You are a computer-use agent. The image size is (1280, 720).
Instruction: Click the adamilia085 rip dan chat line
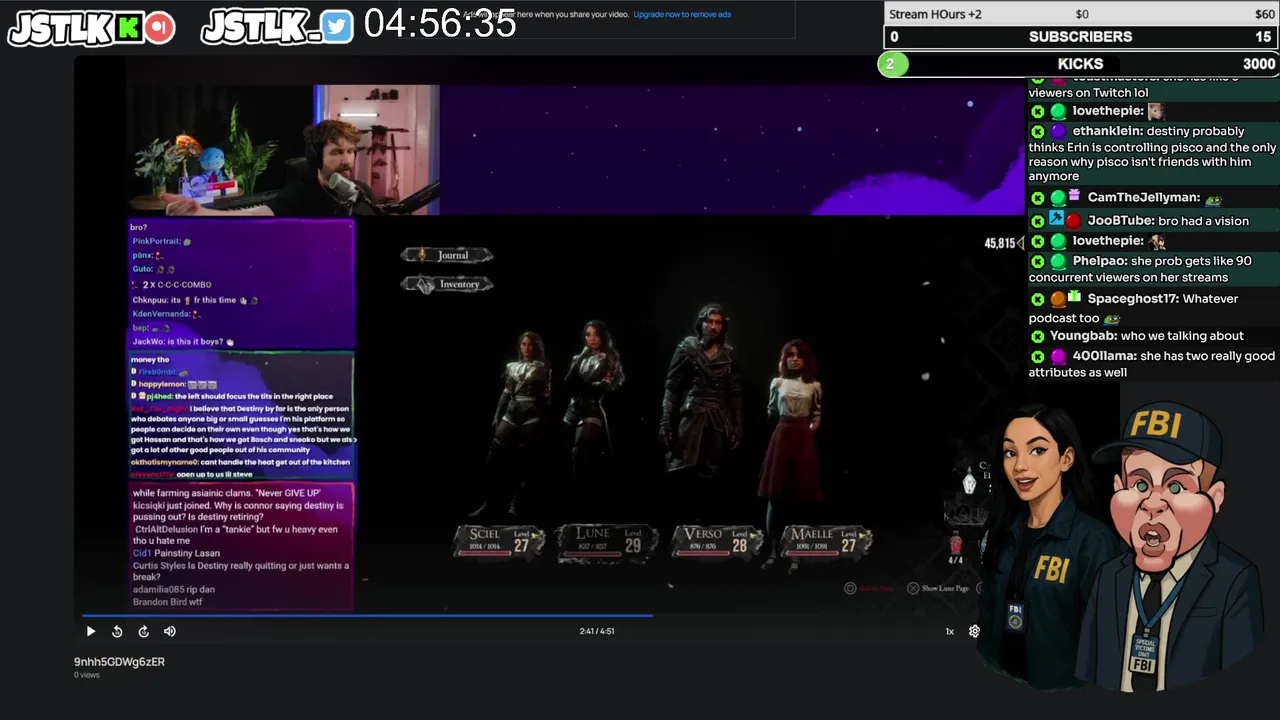coord(173,590)
